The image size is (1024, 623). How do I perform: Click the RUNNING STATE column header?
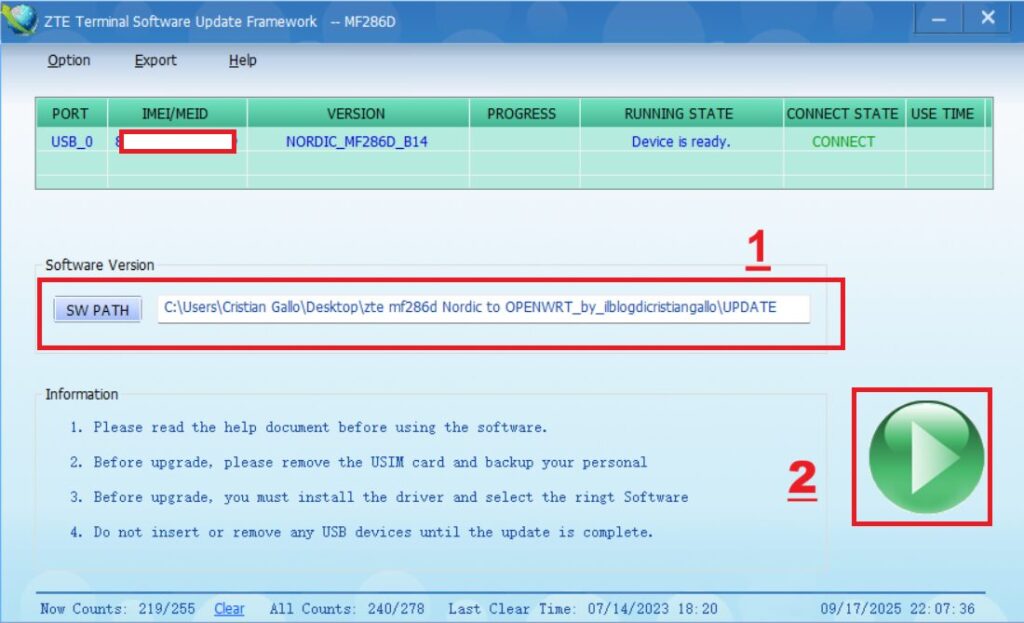coord(679,114)
